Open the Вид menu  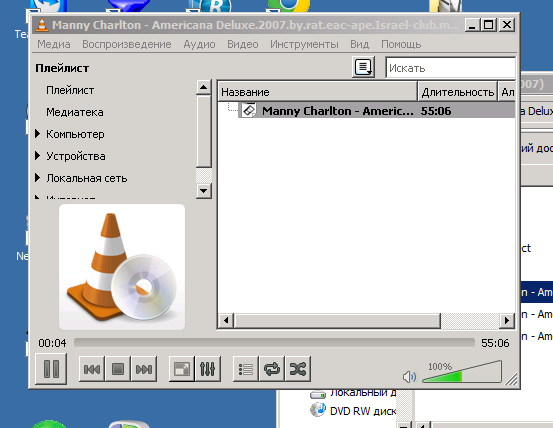tap(359, 44)
